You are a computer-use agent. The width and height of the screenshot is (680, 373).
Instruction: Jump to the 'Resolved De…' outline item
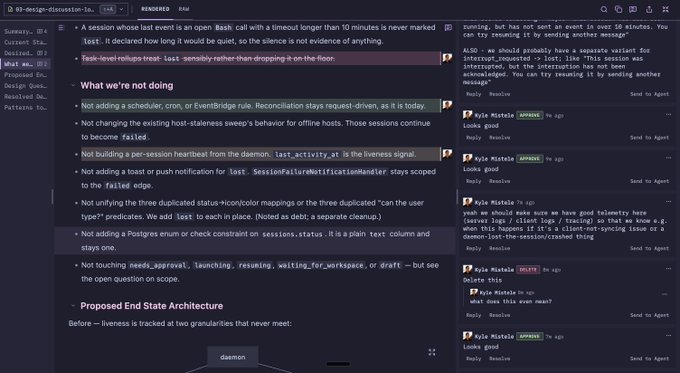coord(25,96)
